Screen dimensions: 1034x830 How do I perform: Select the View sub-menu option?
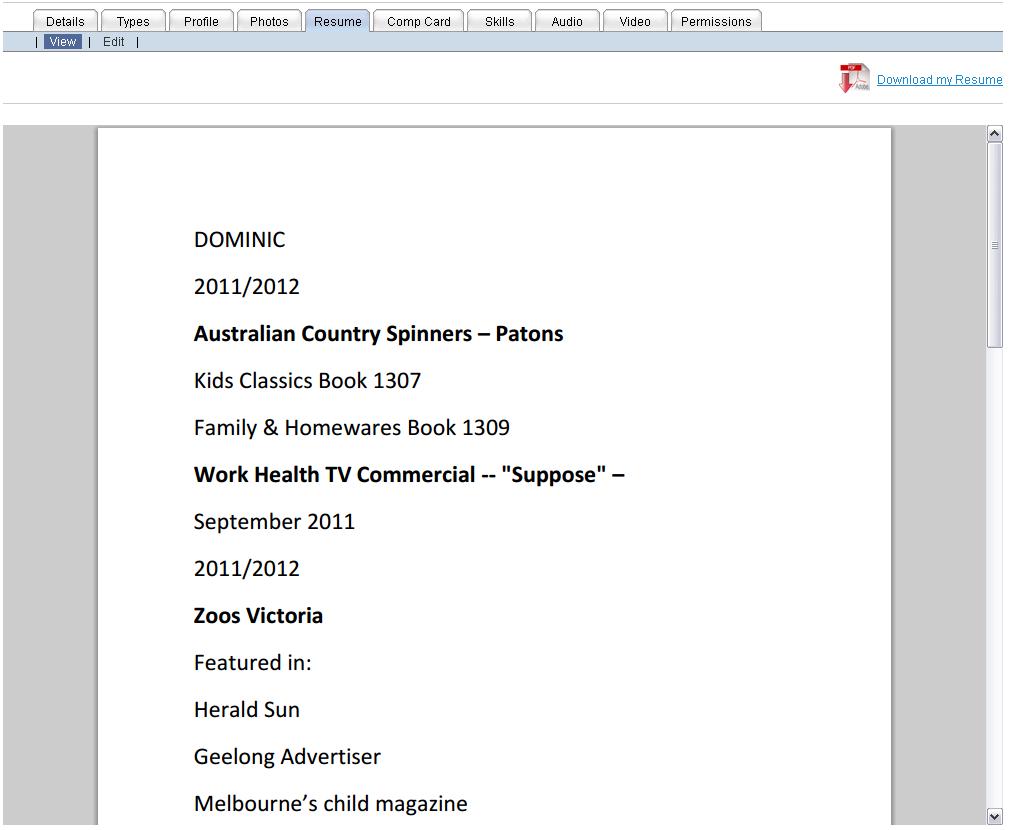click(63, 42)
